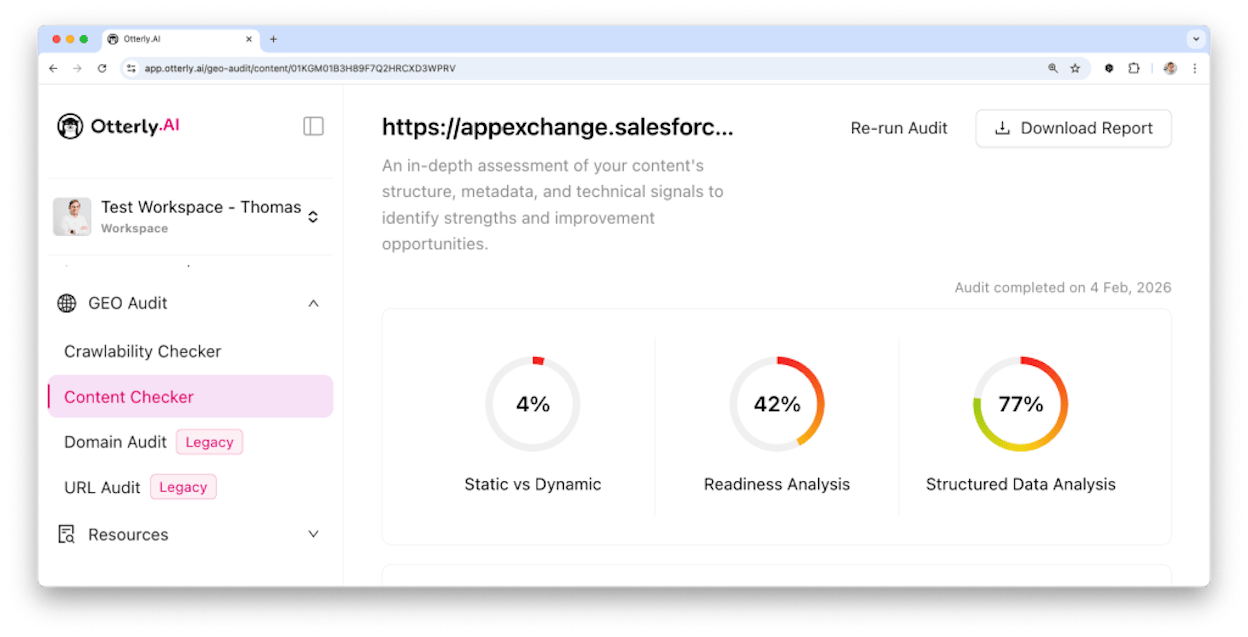Image resolution: width=1248 pixels, height=637 pixels.
Task: Click the 77% Structured Data Analysis gauge
Action: click(1021, 404)
